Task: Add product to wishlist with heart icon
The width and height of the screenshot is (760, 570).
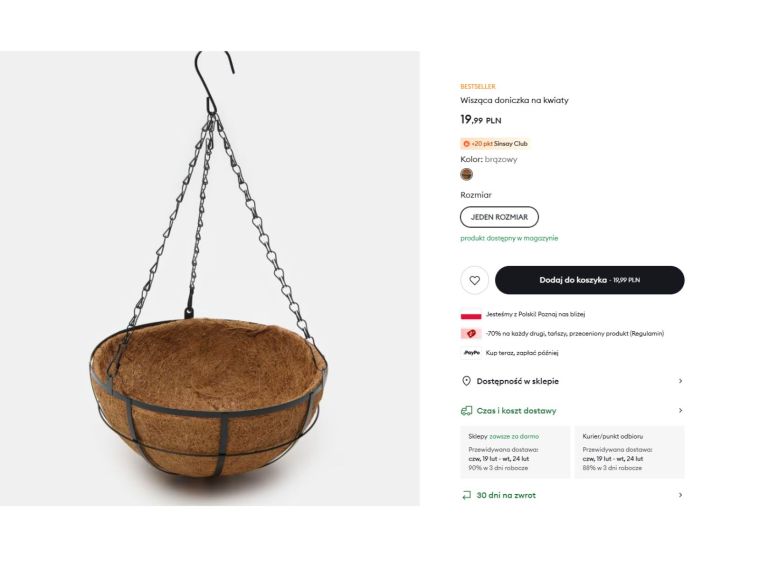Action: [474, 280]
